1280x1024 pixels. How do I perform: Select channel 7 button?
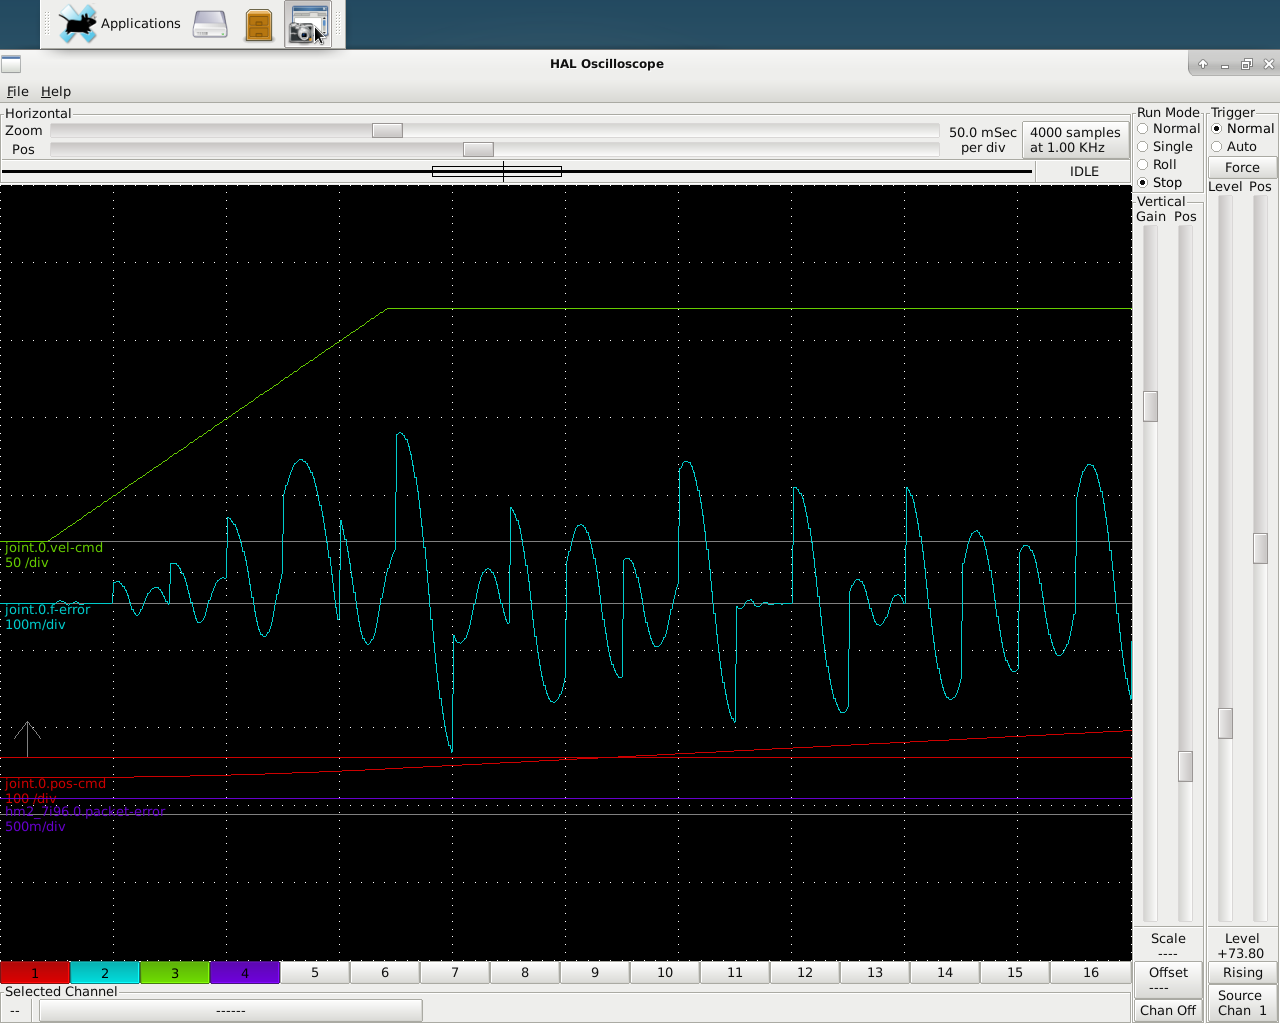pos(455,973)
